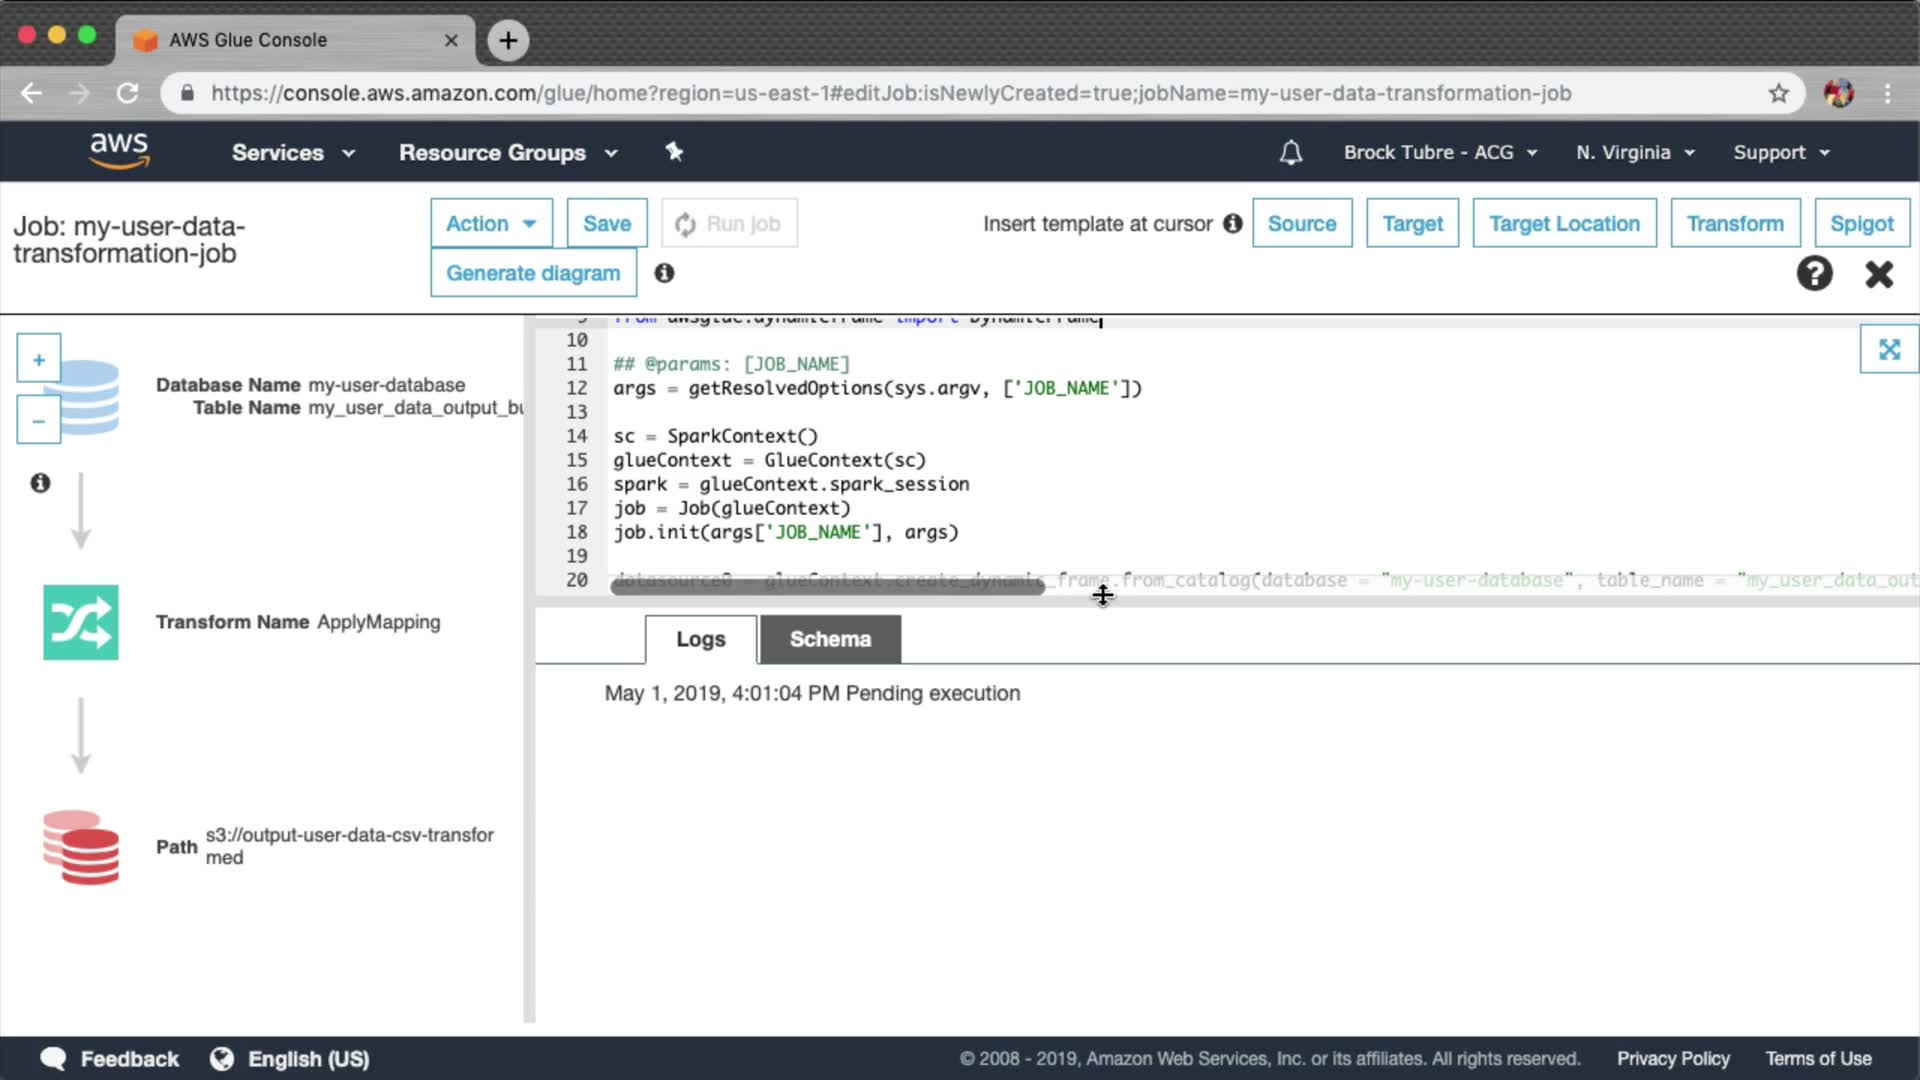Screen dimensions: 1920x1080
Task: Close the job editor with X
Action: pyautogui.click(x=1879, y=274)
